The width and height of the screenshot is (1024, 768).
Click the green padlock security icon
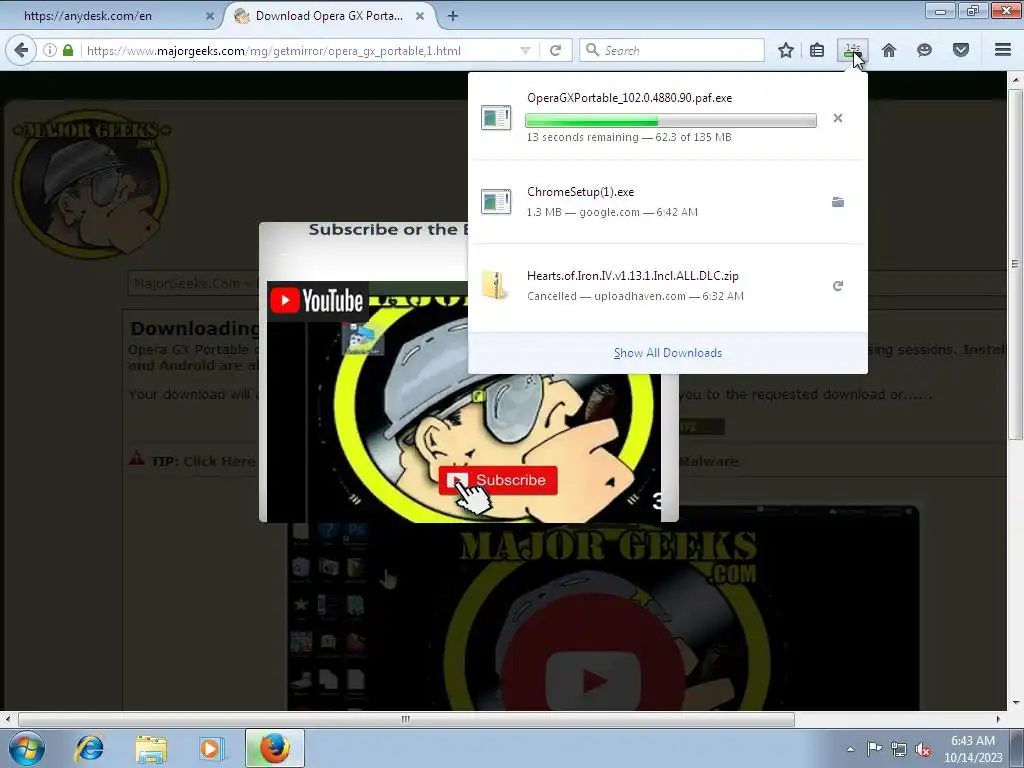68,50
